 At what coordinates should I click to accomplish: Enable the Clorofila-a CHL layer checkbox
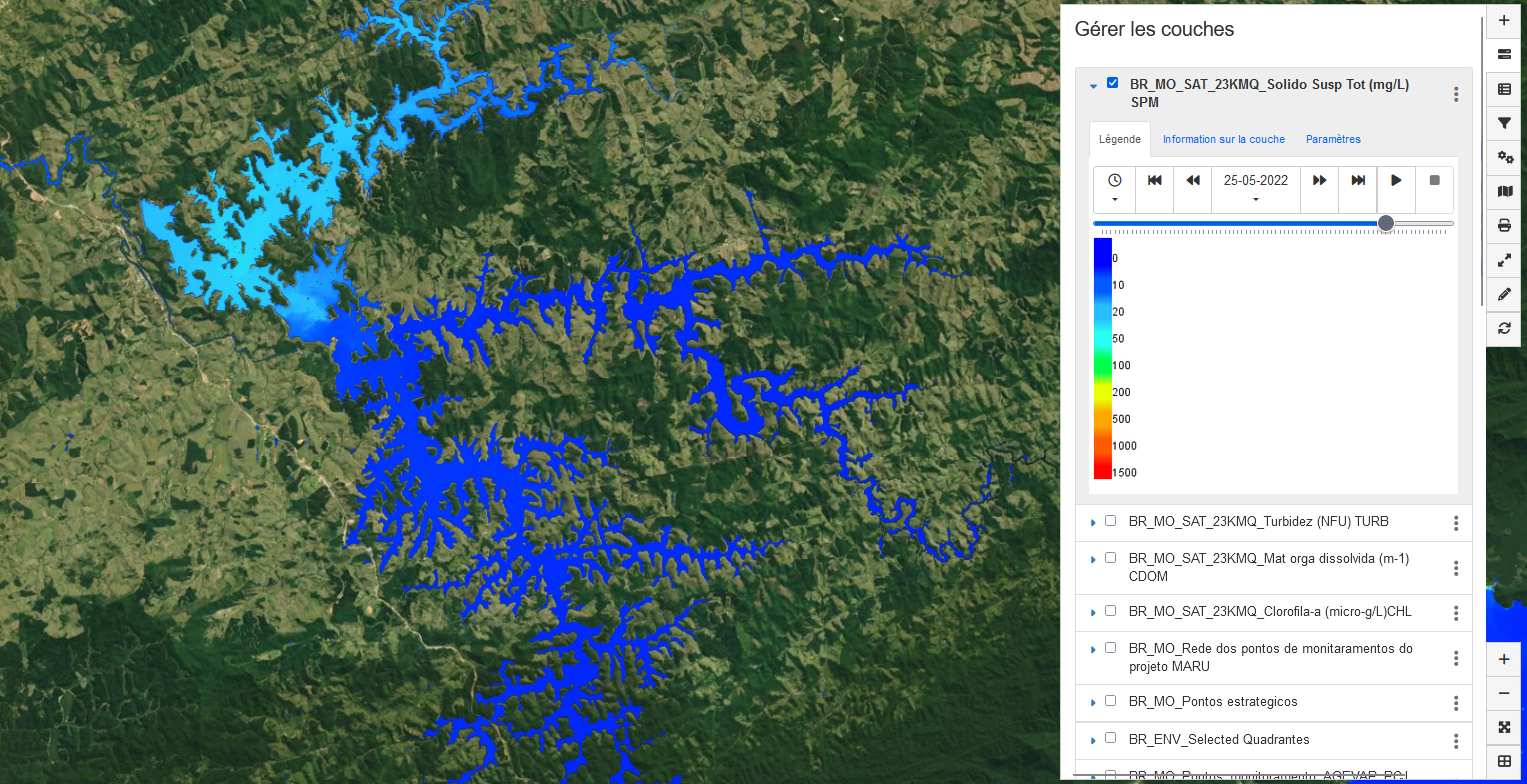[x=1110, y=611]
